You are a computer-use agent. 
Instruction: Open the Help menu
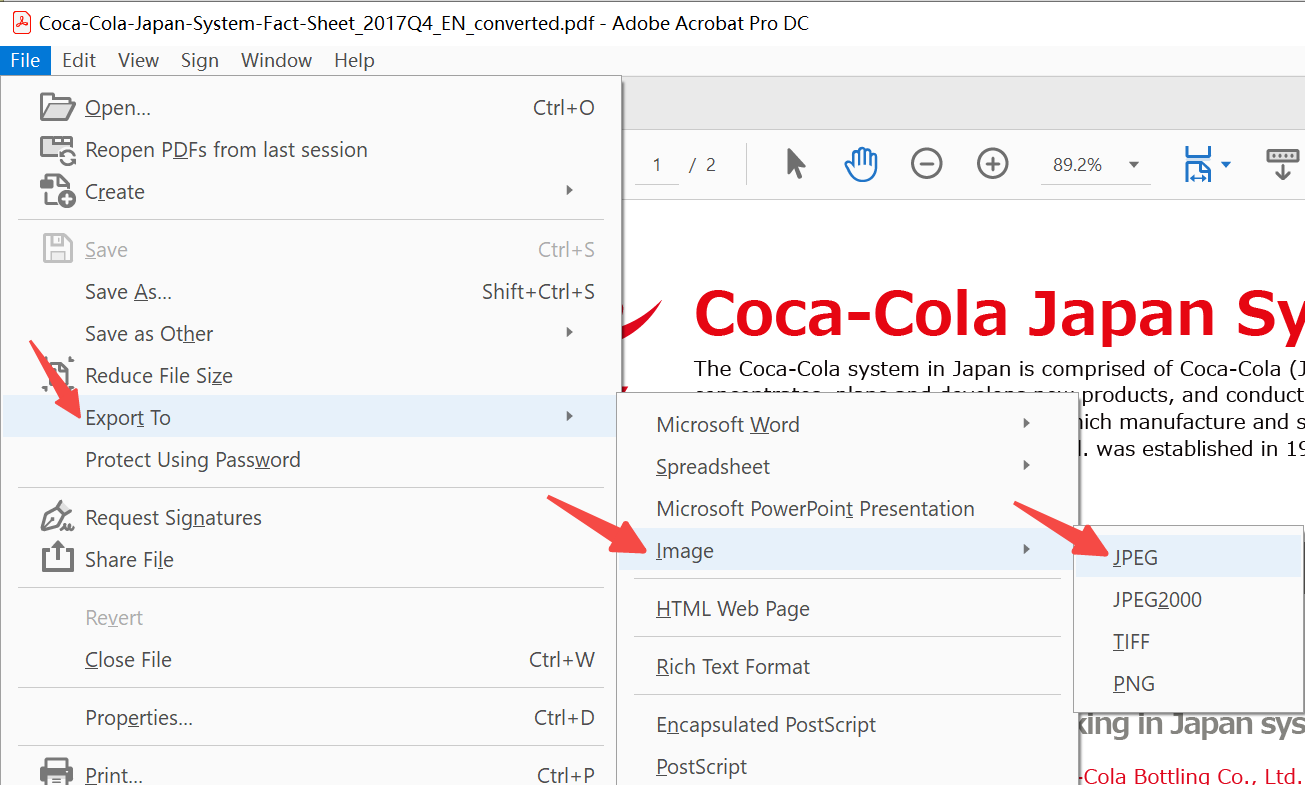[354, 60]
